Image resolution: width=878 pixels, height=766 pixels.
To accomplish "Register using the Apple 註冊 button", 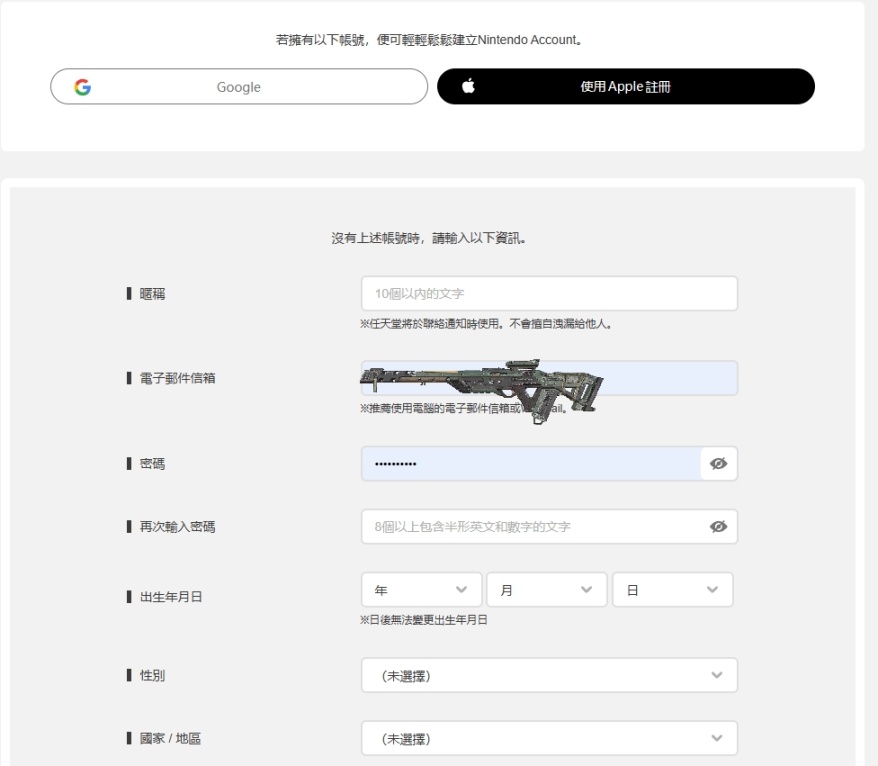I will tap(625, 87).
